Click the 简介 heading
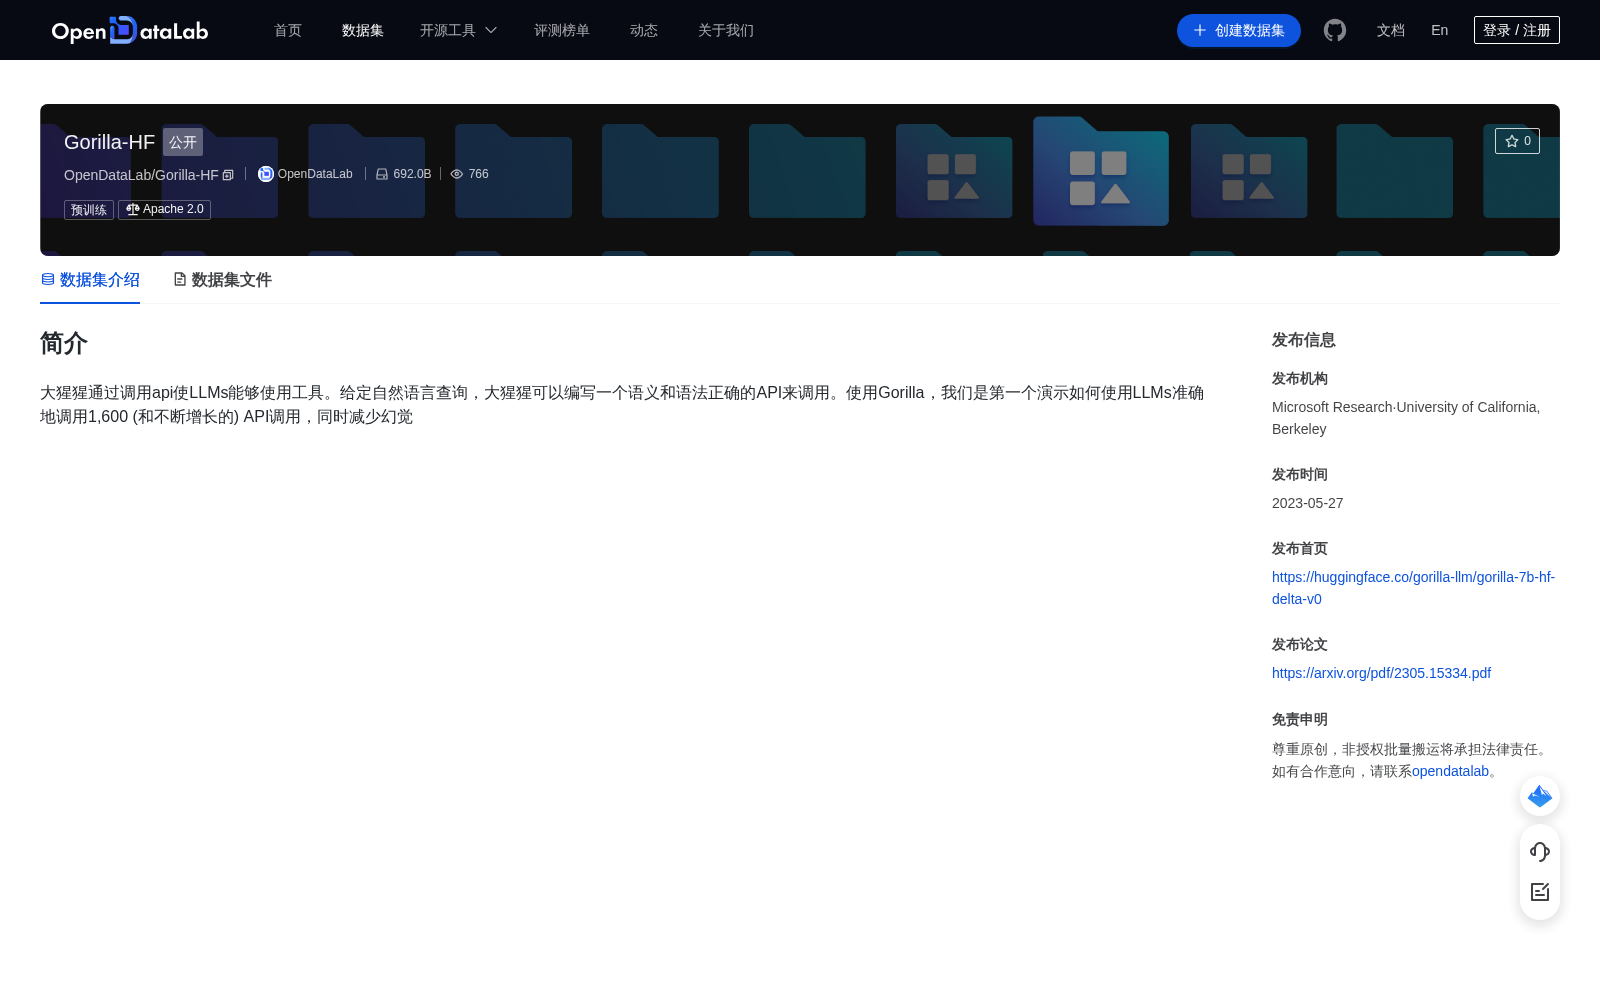This screenshot has width=1600, height=1000. (64, 343)
